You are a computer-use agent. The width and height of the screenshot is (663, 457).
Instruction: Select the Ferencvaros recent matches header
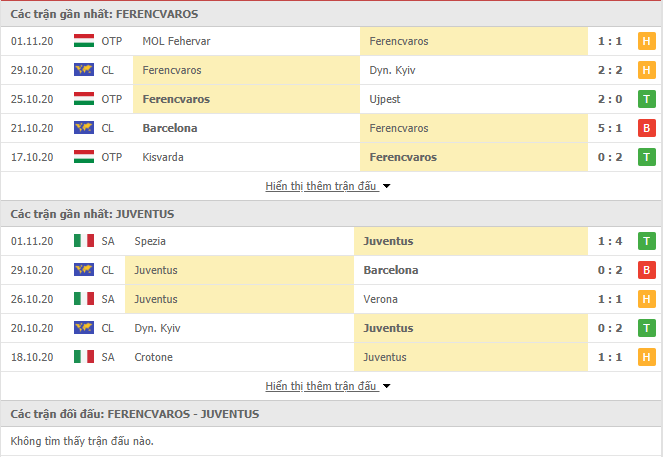click(x=104, y=14)
